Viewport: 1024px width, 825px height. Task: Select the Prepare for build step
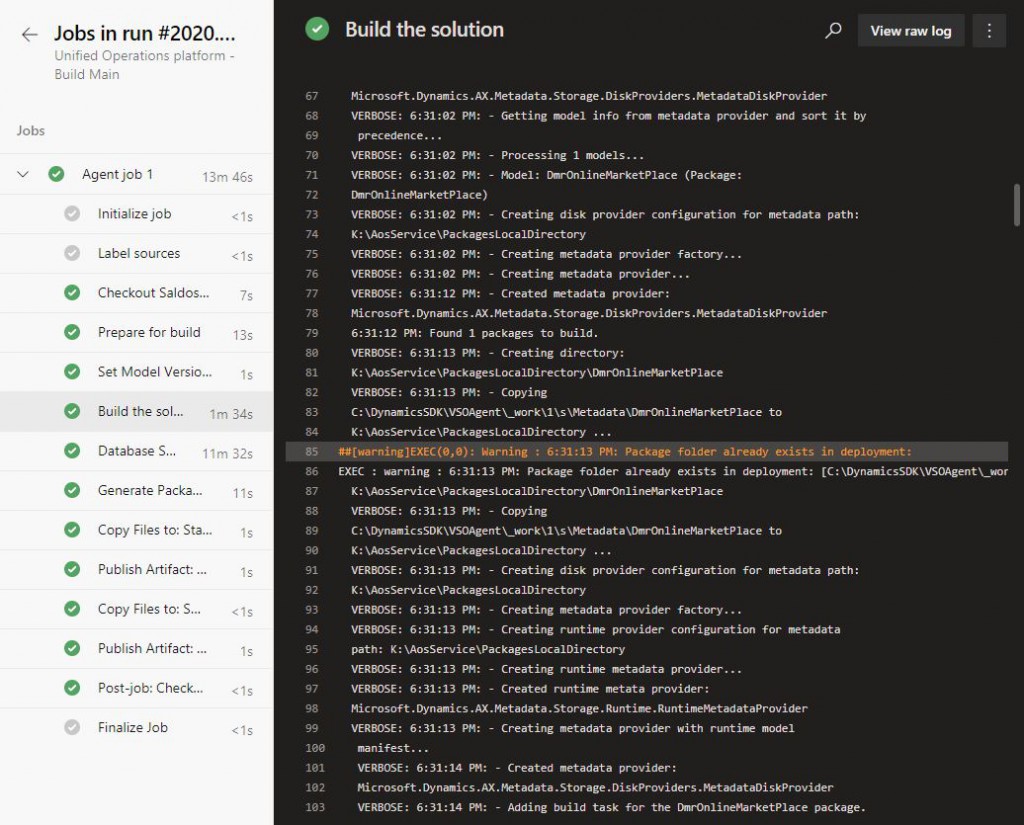149,332
